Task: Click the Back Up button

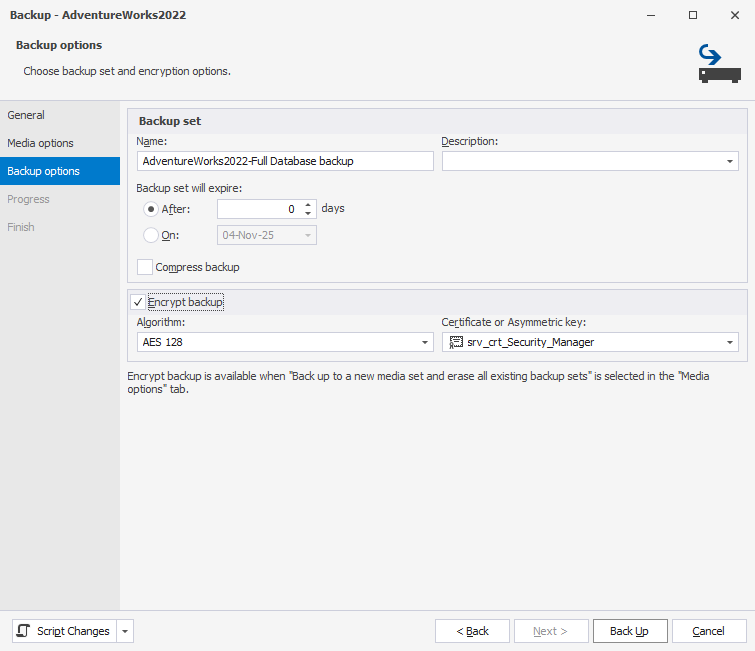Action: [x=630, y=631]
